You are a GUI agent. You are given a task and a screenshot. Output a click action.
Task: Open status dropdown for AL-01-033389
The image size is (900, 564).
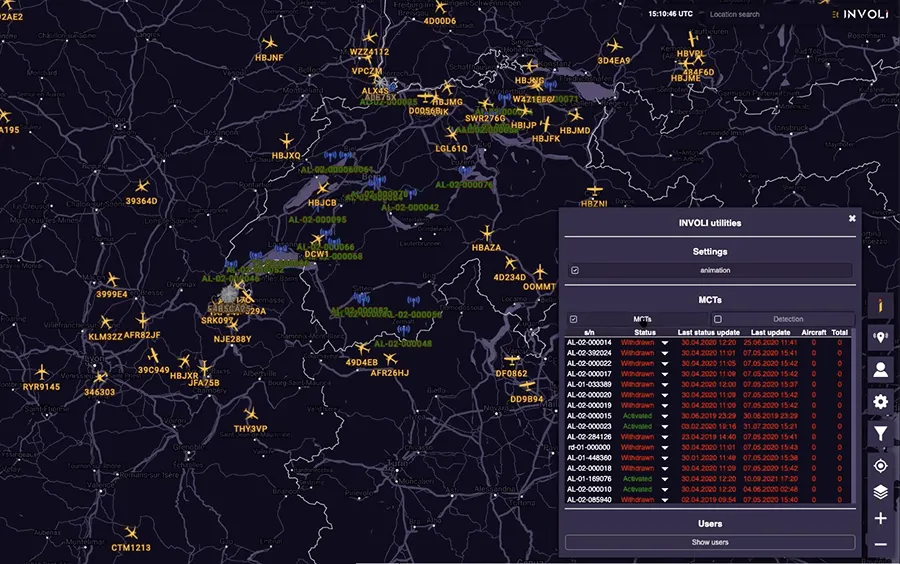click(665, 384)
